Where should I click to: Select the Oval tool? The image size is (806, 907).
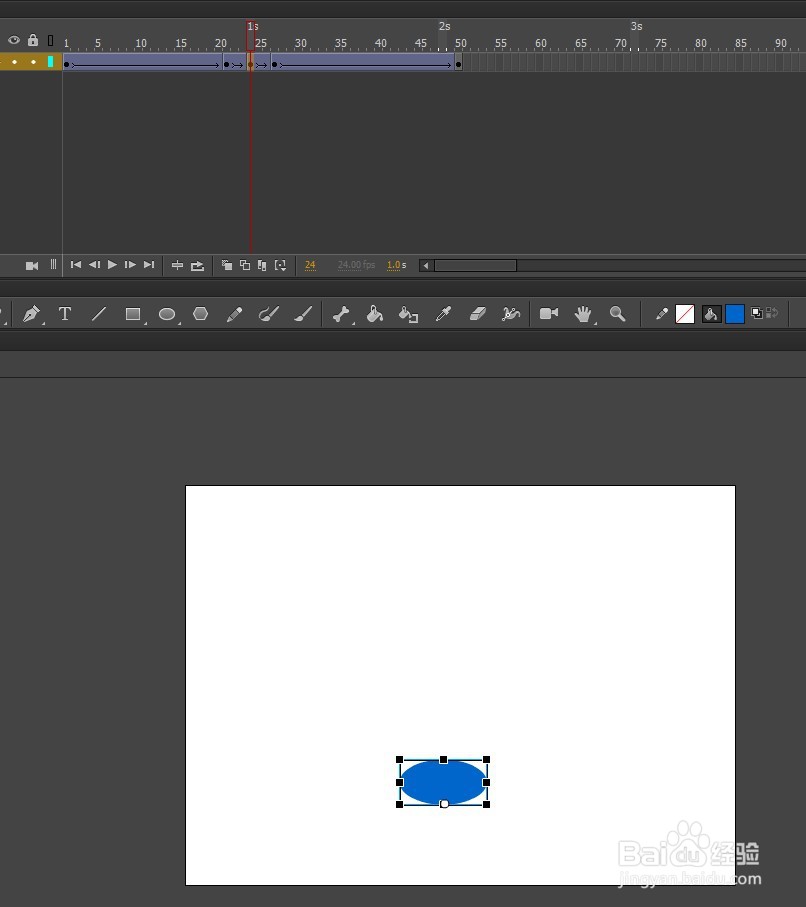point(167,314)
